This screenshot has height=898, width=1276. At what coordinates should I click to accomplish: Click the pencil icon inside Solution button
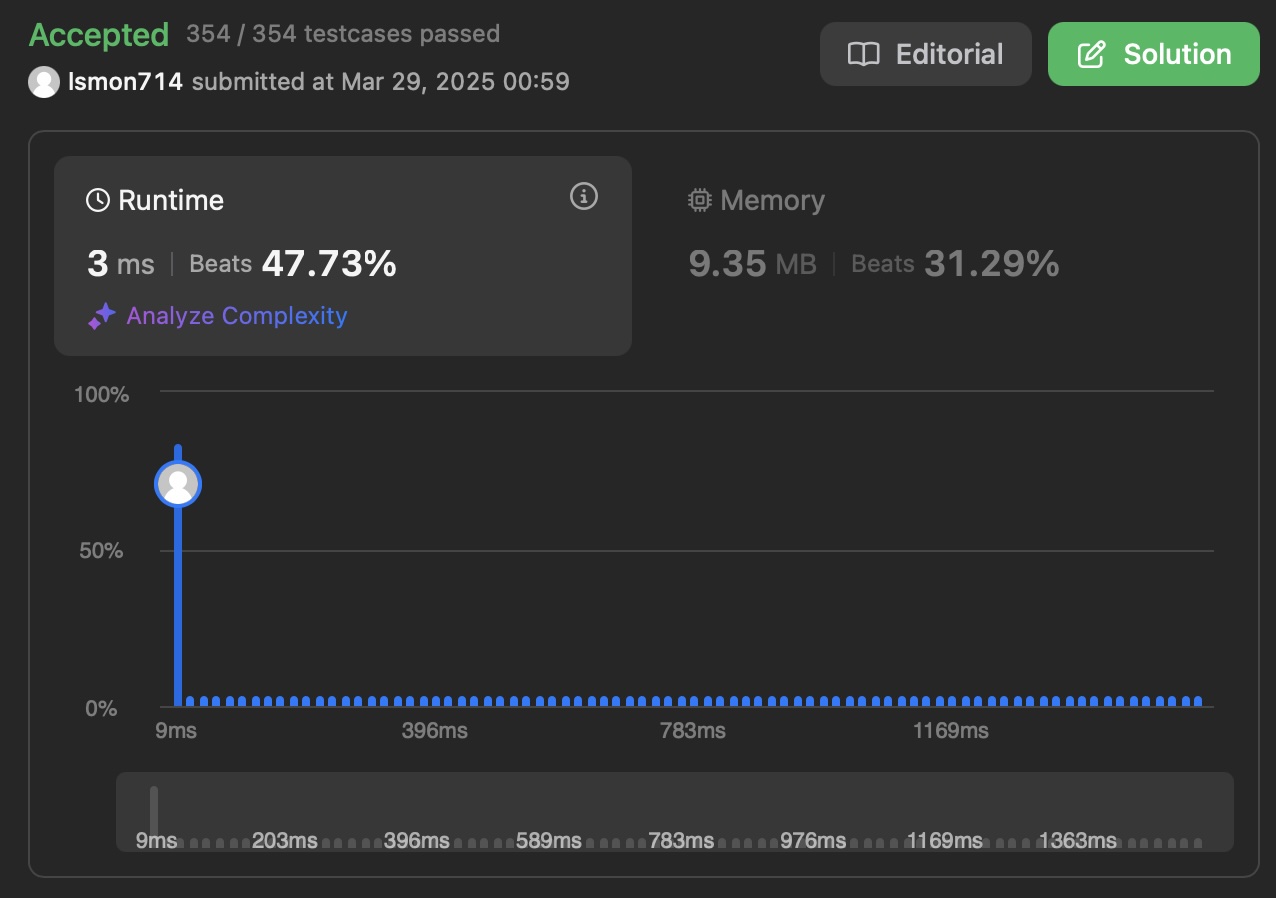pos(1093,54)
